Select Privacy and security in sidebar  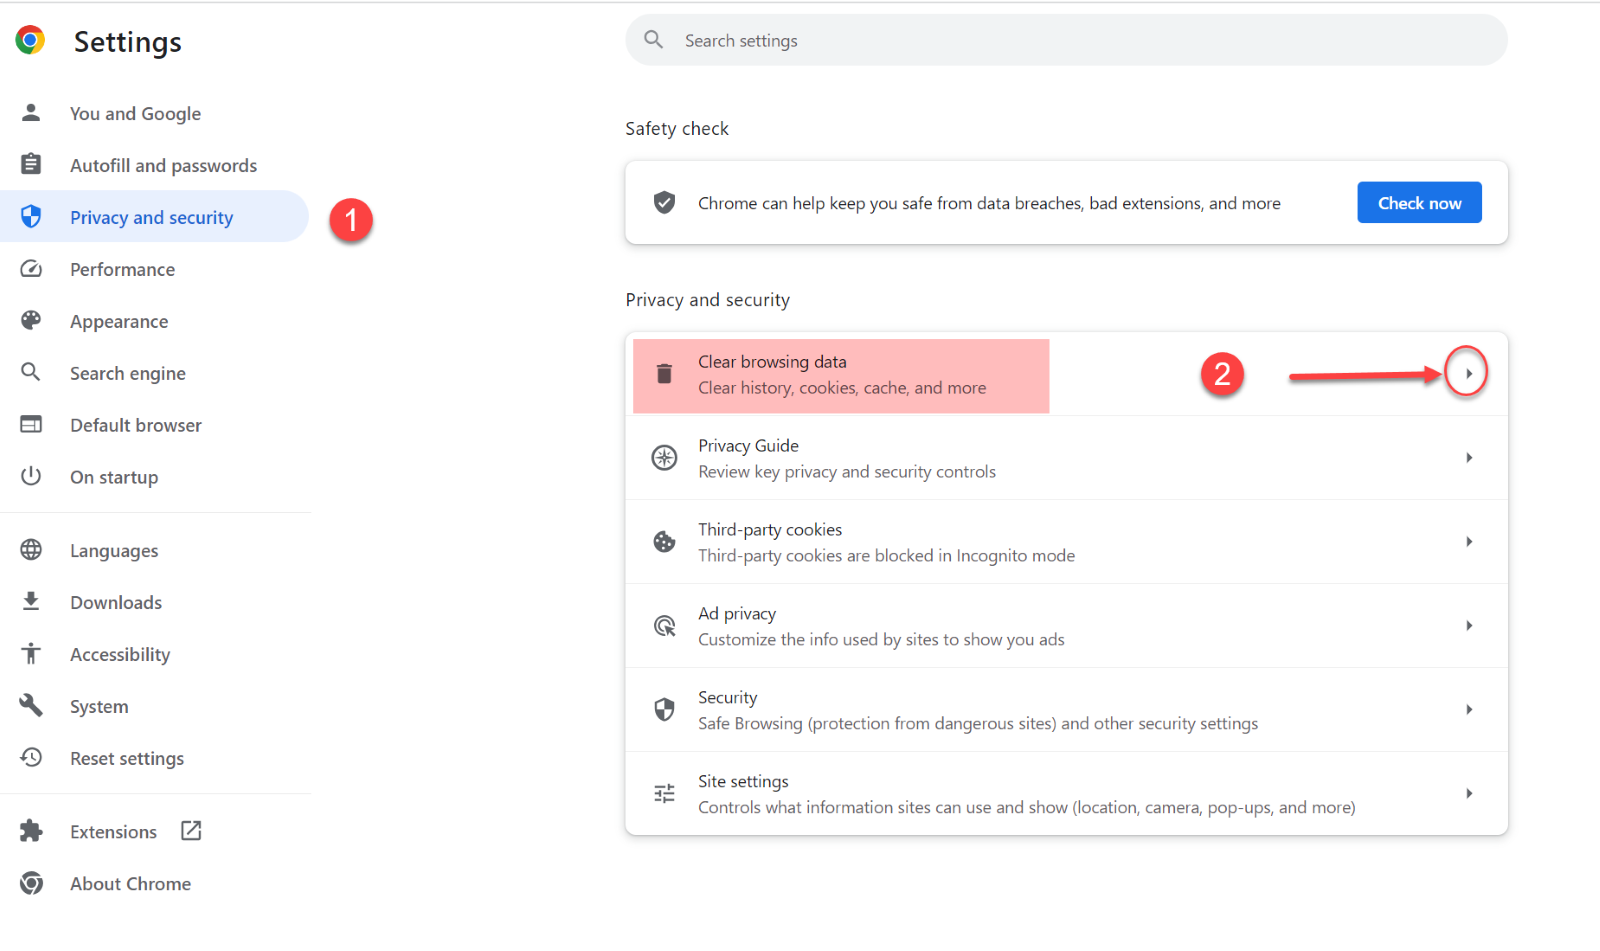154,216
